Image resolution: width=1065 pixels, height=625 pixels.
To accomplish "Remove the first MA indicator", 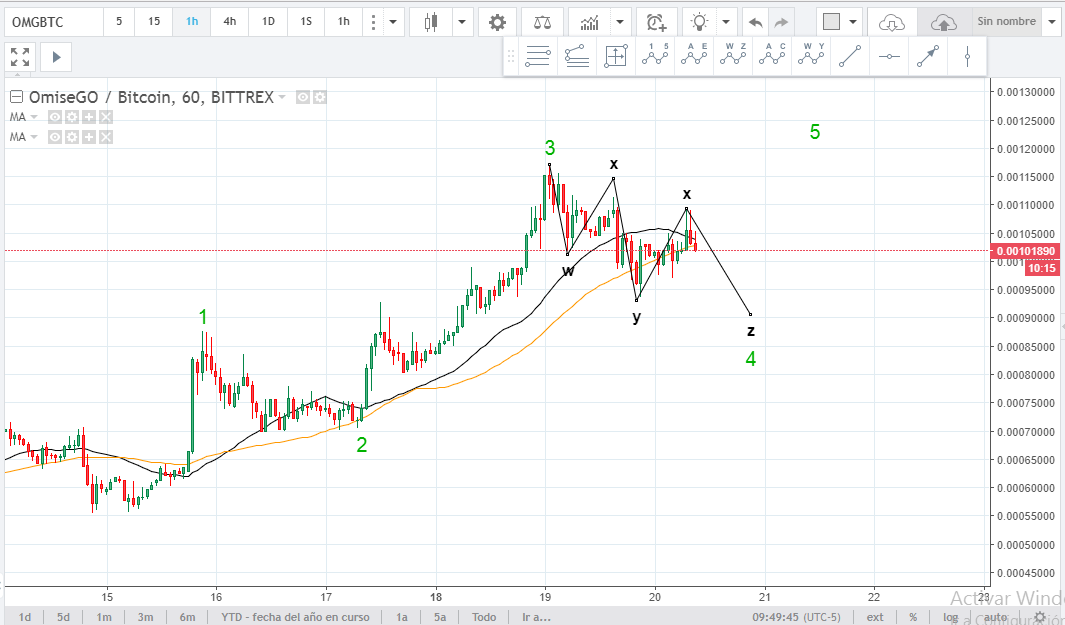I will [x=105, y=117].
